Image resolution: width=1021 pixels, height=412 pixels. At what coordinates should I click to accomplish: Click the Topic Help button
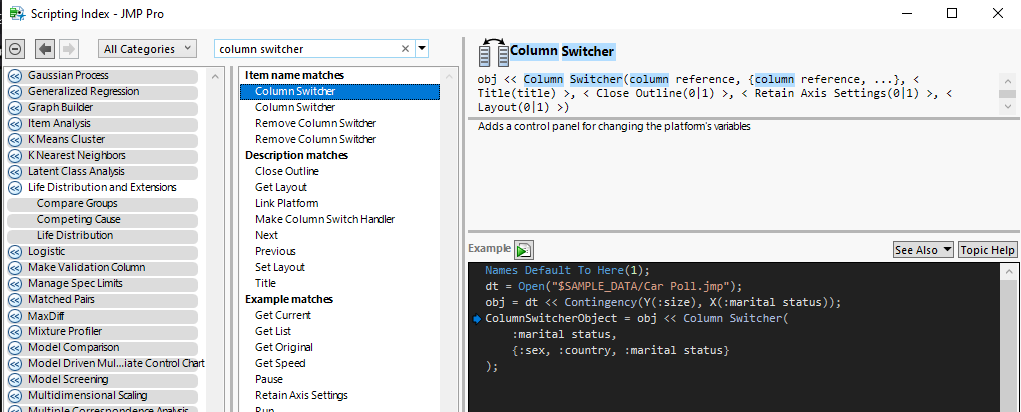[987, 250]
